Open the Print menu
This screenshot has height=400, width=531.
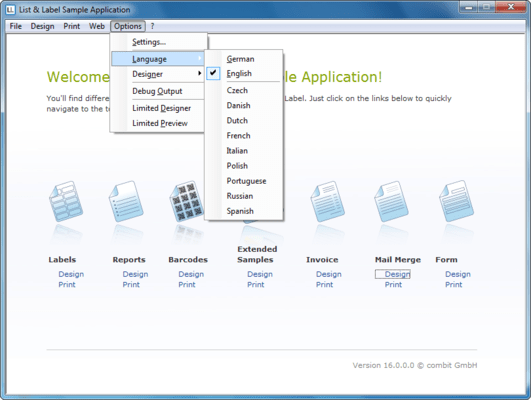click(71, 26)
